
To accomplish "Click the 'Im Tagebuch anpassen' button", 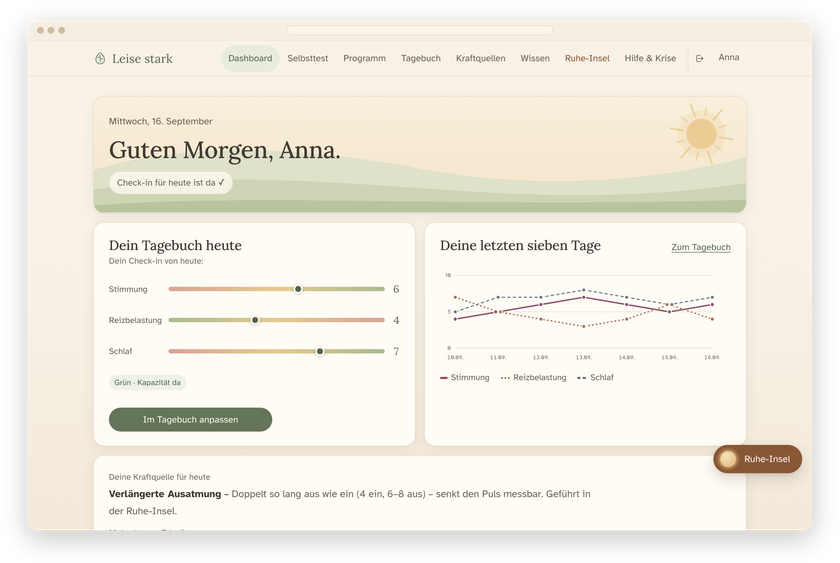I will point(190,419).
